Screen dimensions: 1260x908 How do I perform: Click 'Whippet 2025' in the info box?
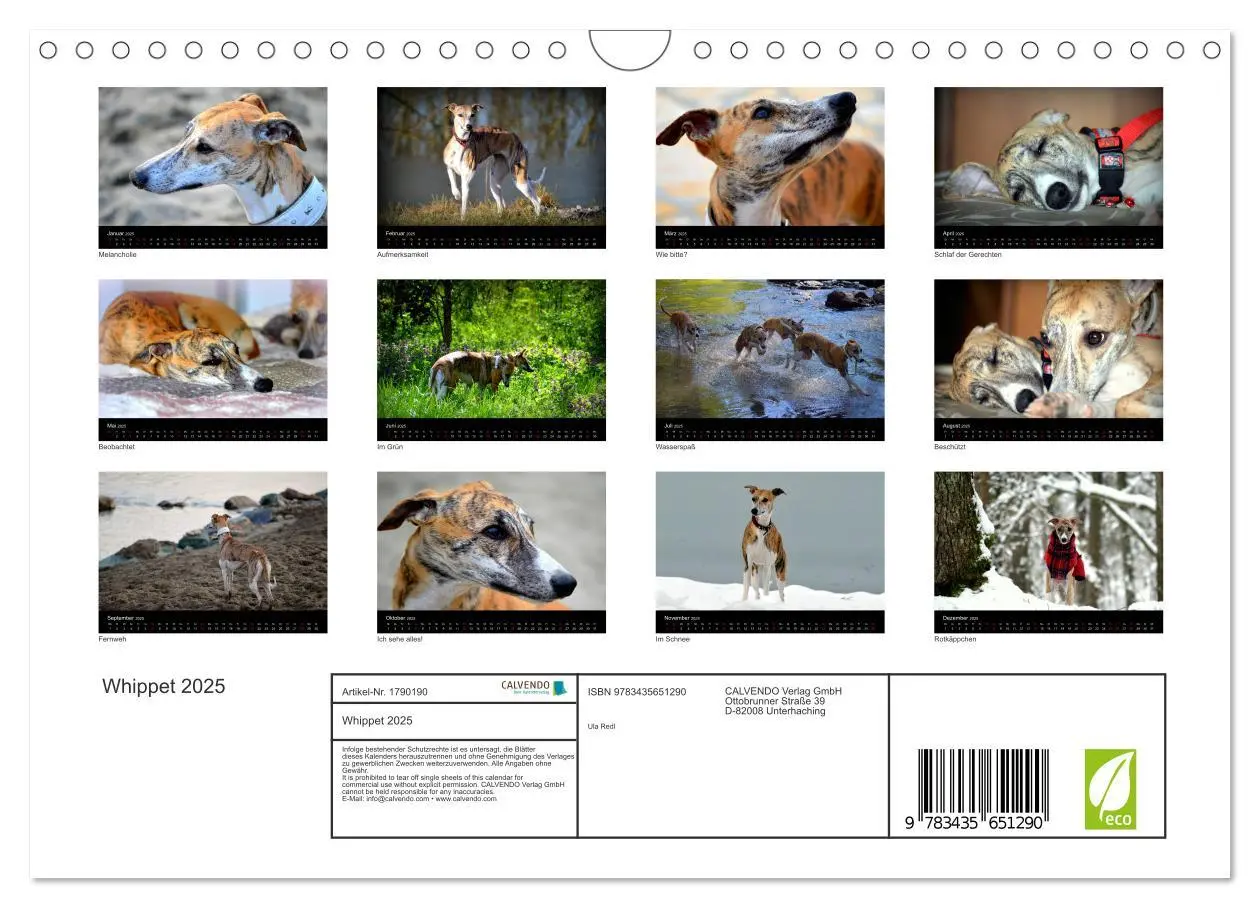tap(377, 721)
